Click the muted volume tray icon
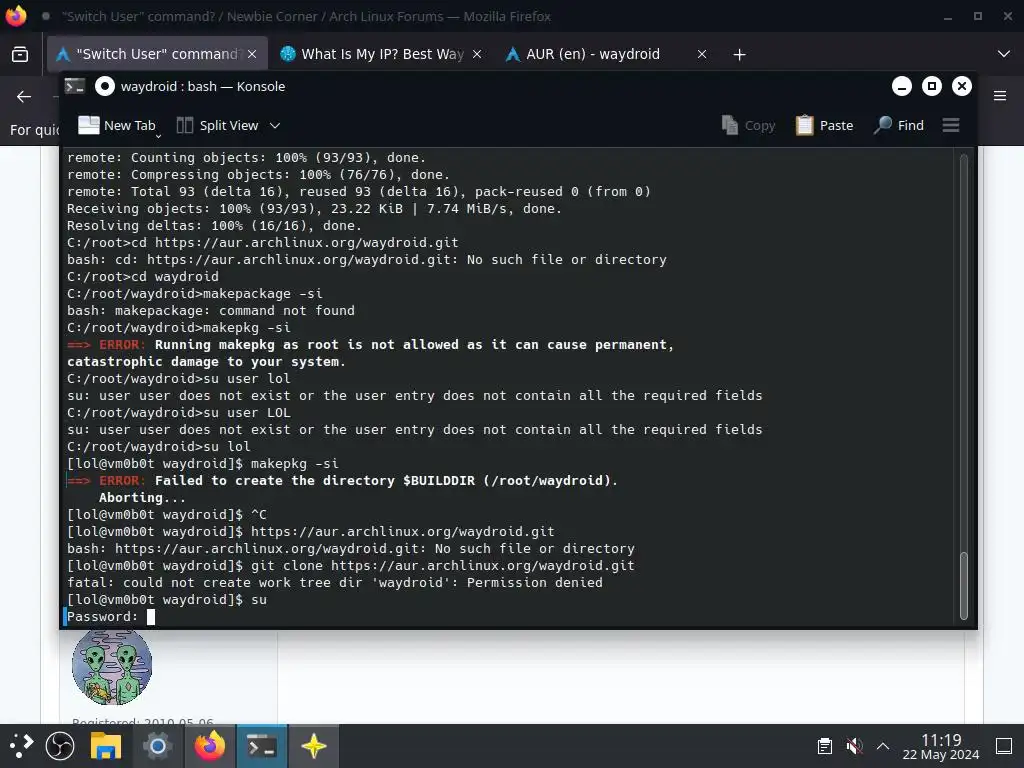This screenshot has width=1024, height=768. coord(854,746)
